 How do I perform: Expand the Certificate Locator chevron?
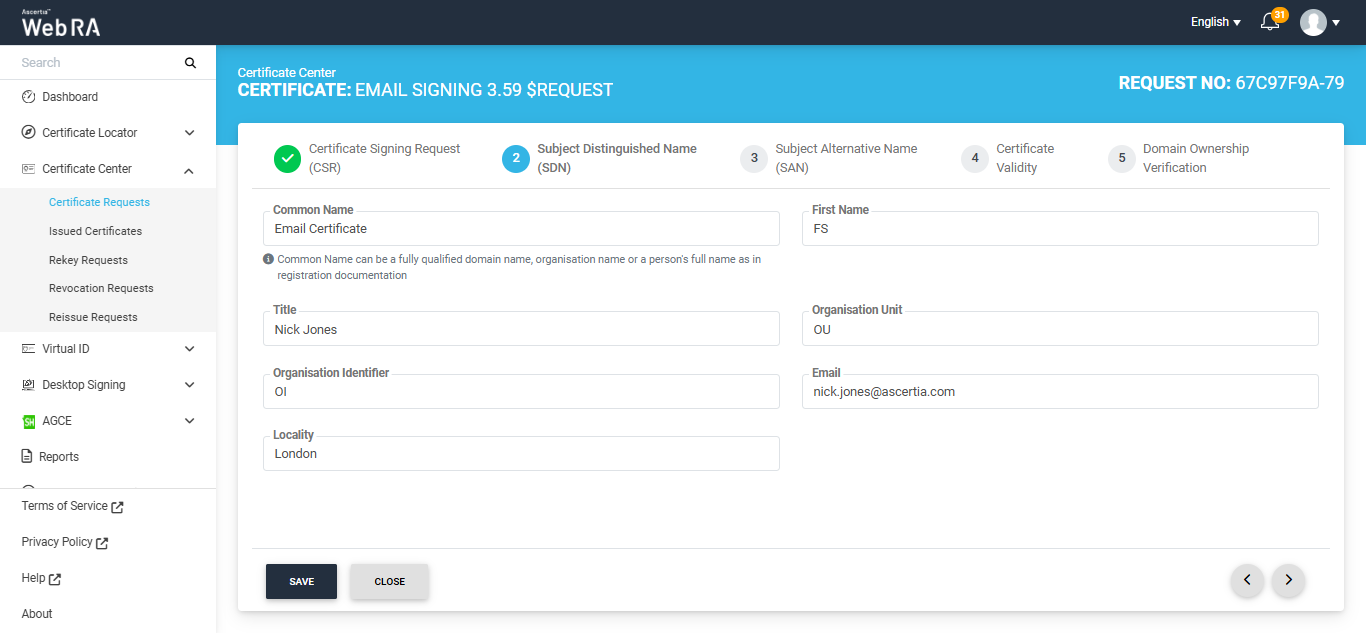(190, 133)
